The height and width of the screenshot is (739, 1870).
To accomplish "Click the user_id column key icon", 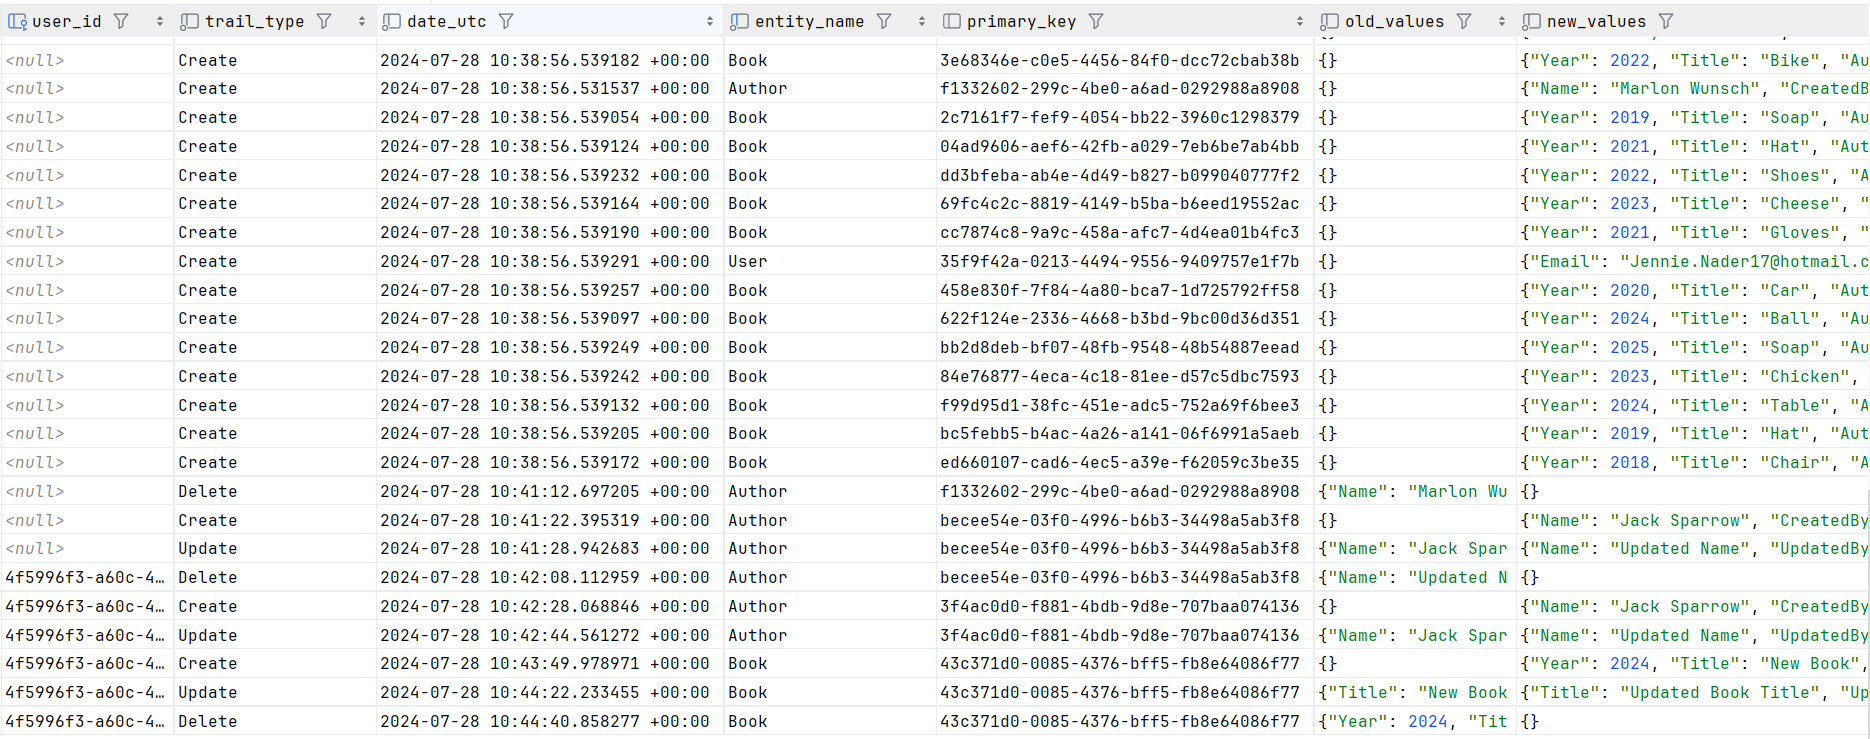I will tap(17, 21).
